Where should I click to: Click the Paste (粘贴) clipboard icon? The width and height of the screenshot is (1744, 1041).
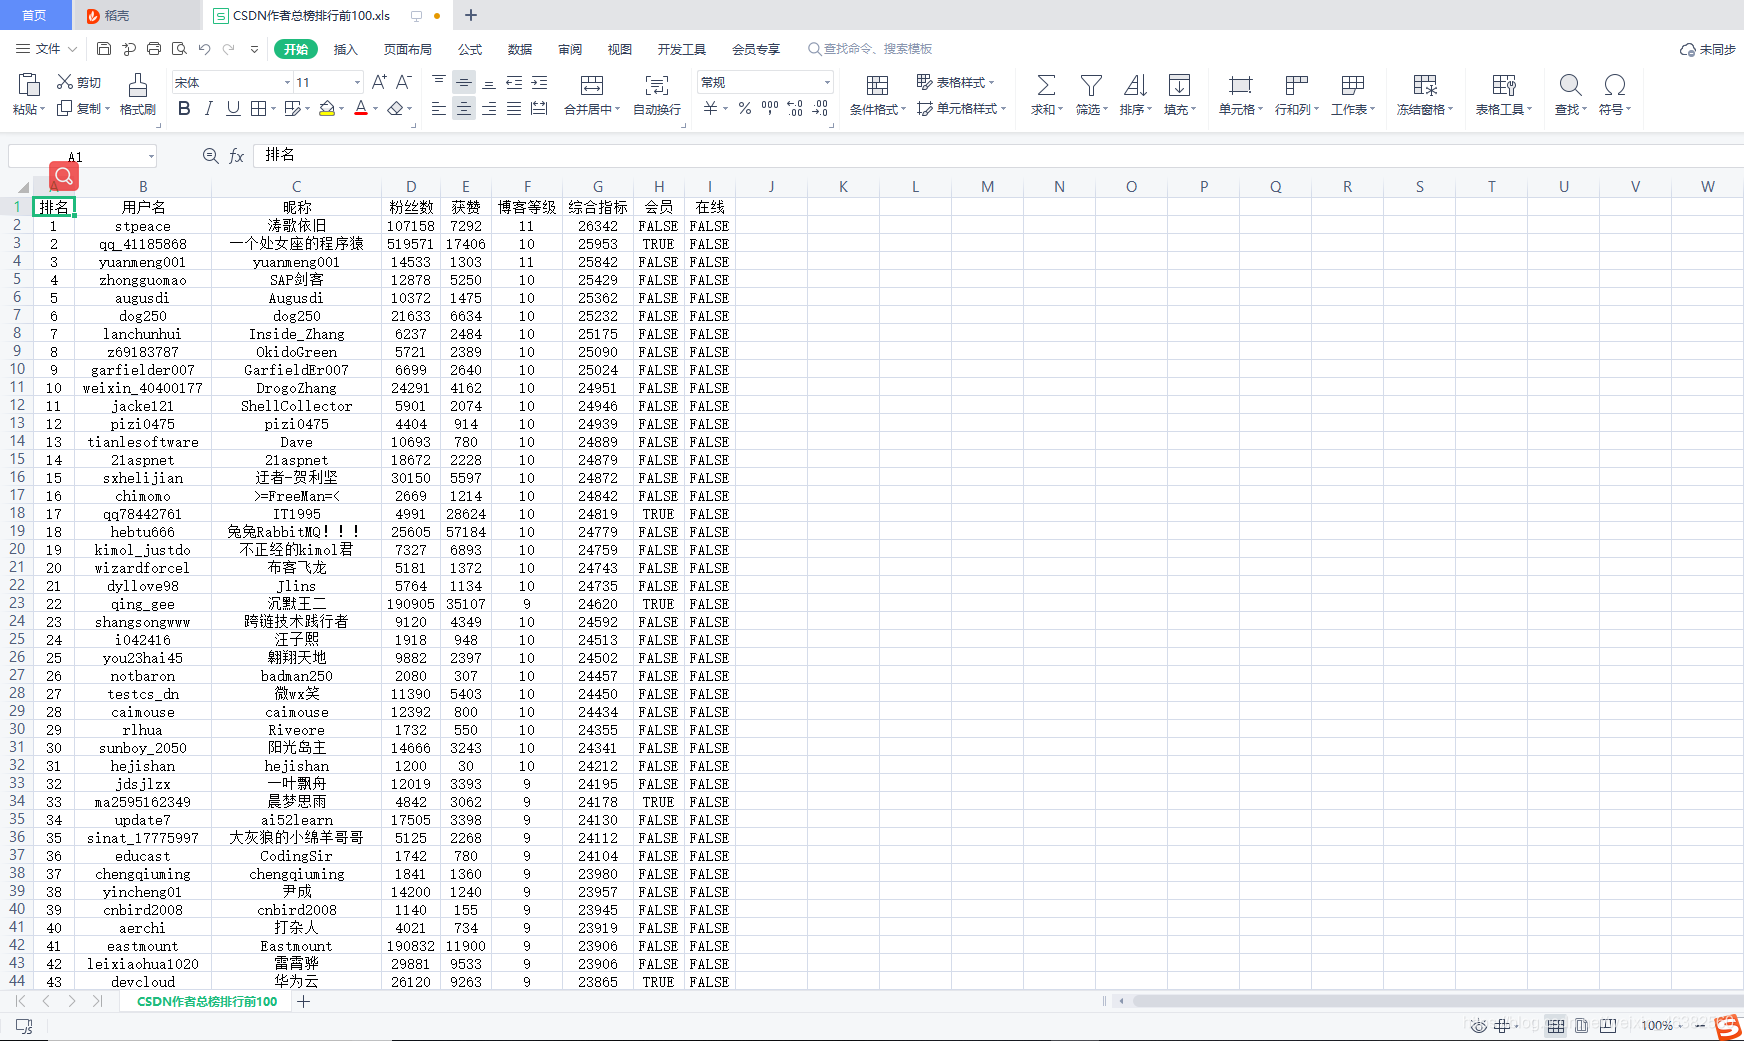29,85
